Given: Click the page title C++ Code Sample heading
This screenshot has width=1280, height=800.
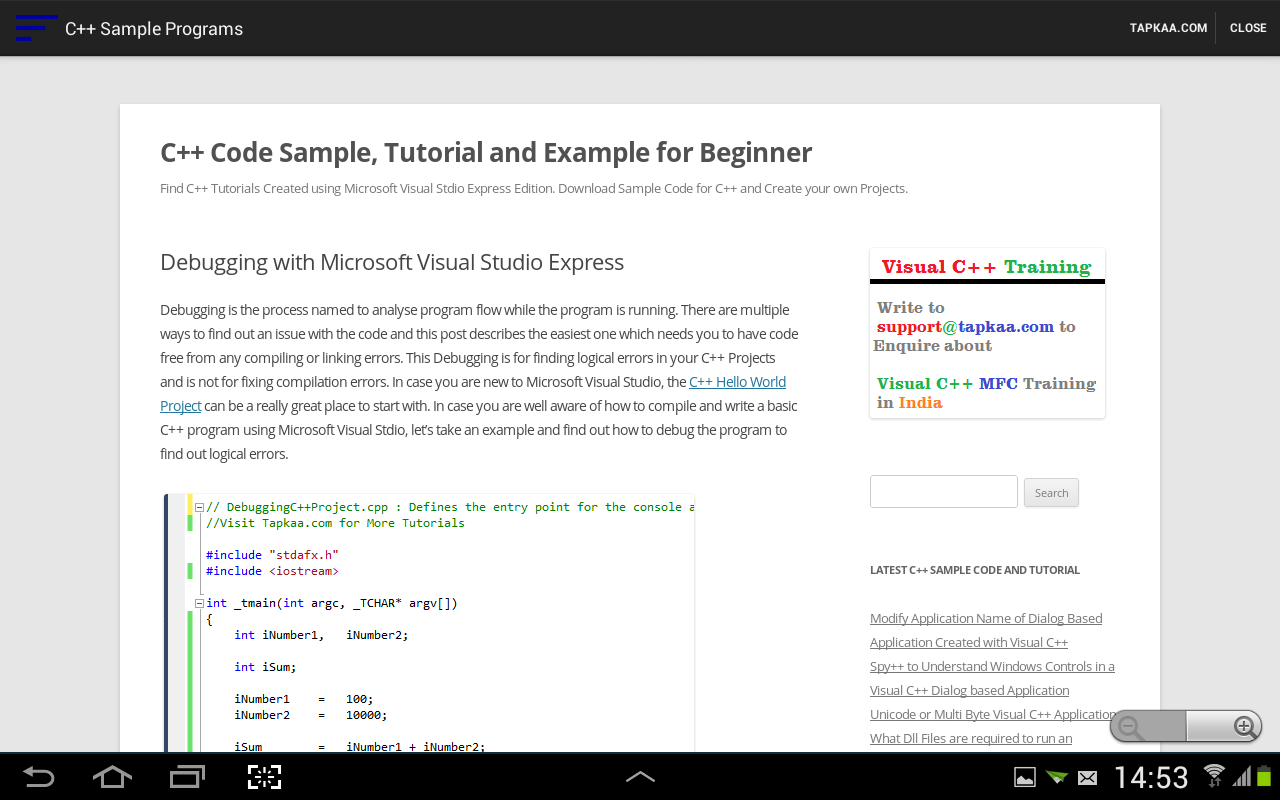Looking at the screenshot, I should [x=486, y=152].
